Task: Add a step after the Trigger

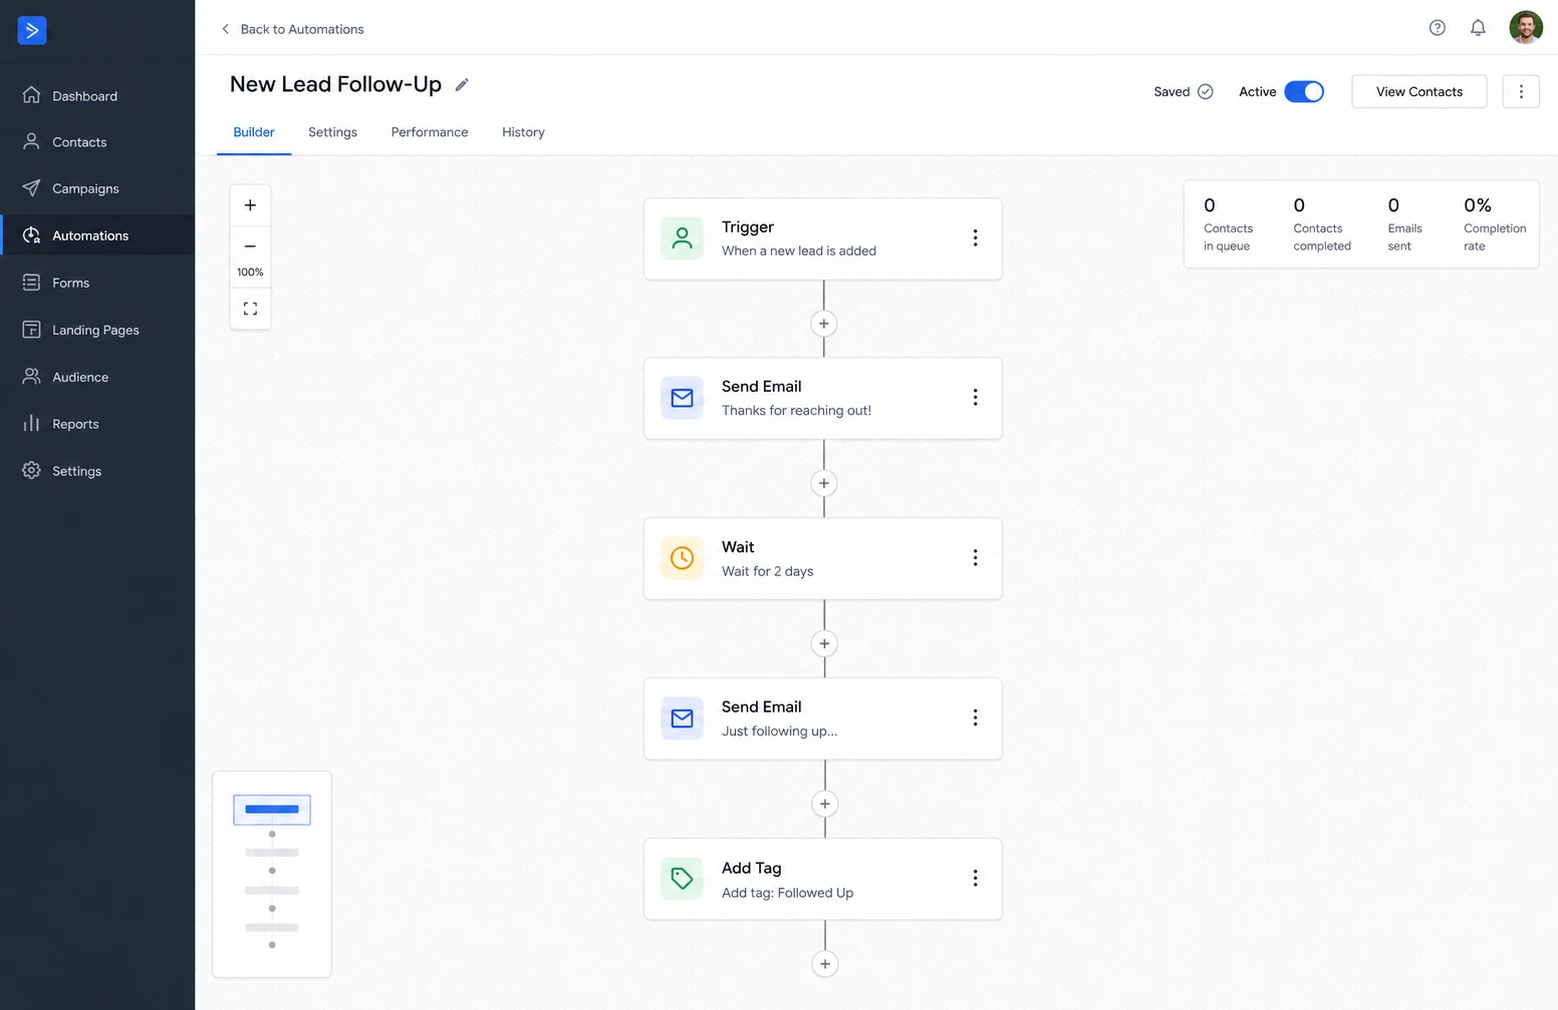Action: 824,324
